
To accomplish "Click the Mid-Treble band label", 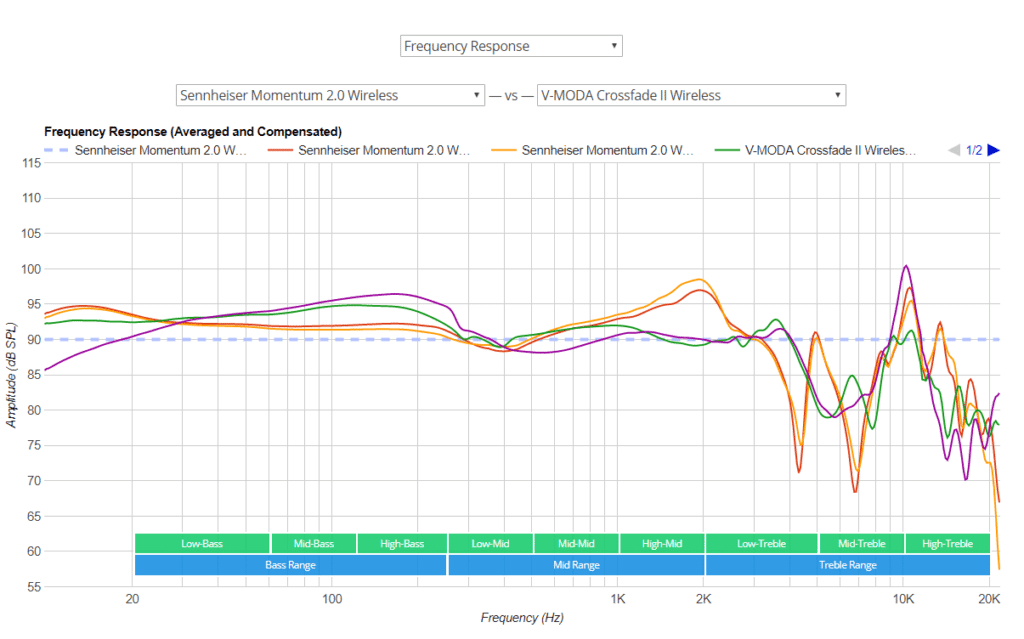I will (862, 544).
